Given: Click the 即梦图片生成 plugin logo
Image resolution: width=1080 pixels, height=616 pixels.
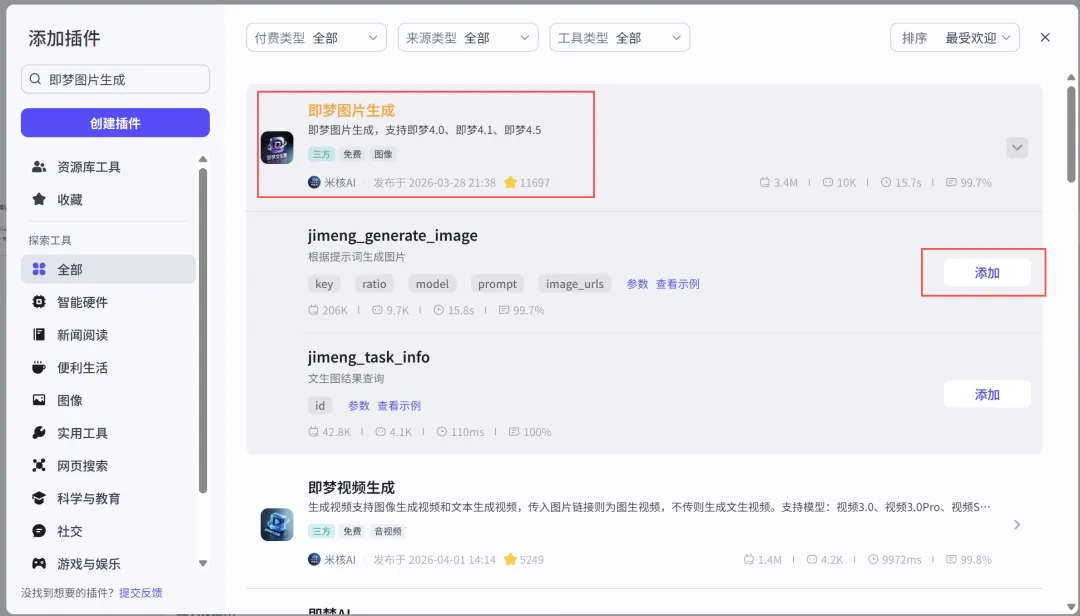Looking at the screenshot, I should [x=277, y=147].
